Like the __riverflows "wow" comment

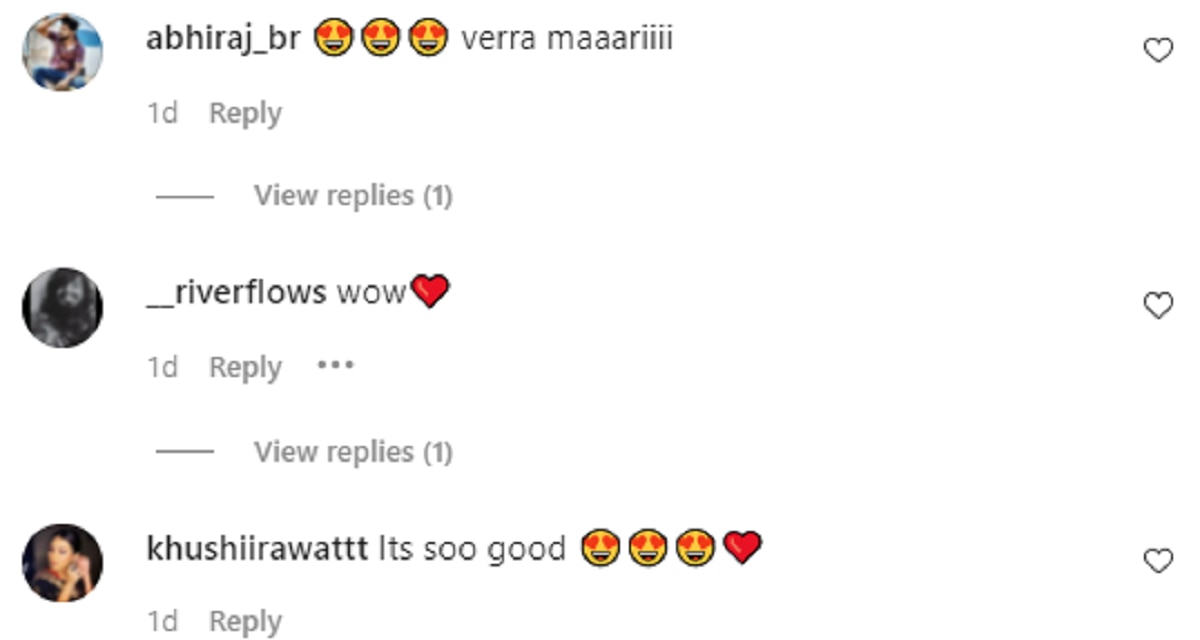1158,306
